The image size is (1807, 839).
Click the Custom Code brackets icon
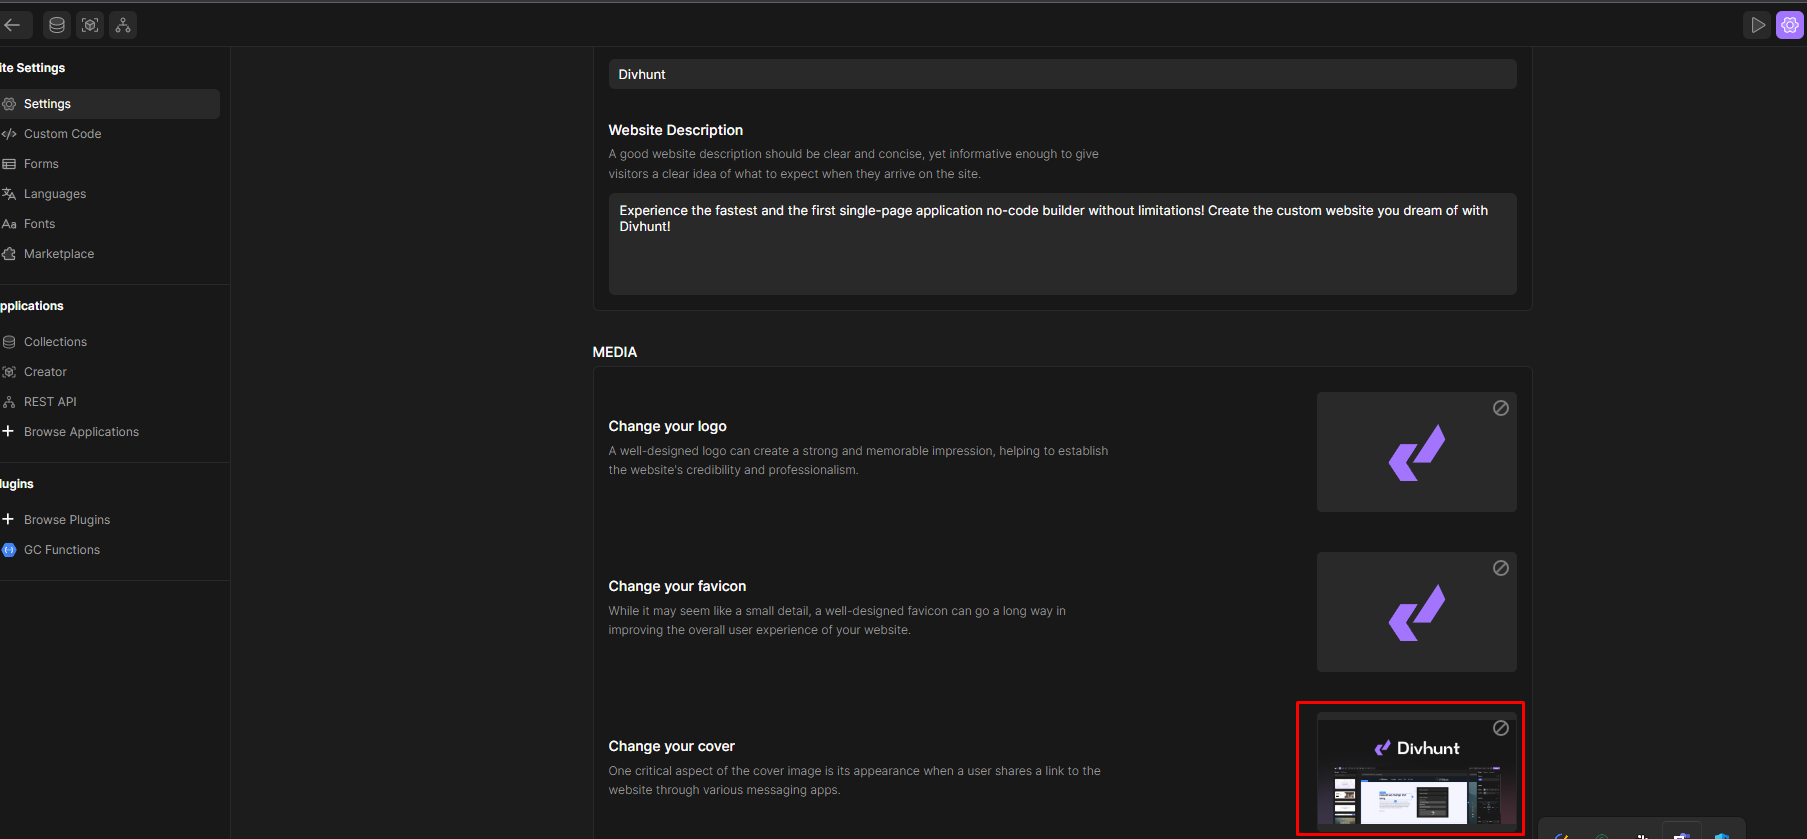tap(9, 134)
